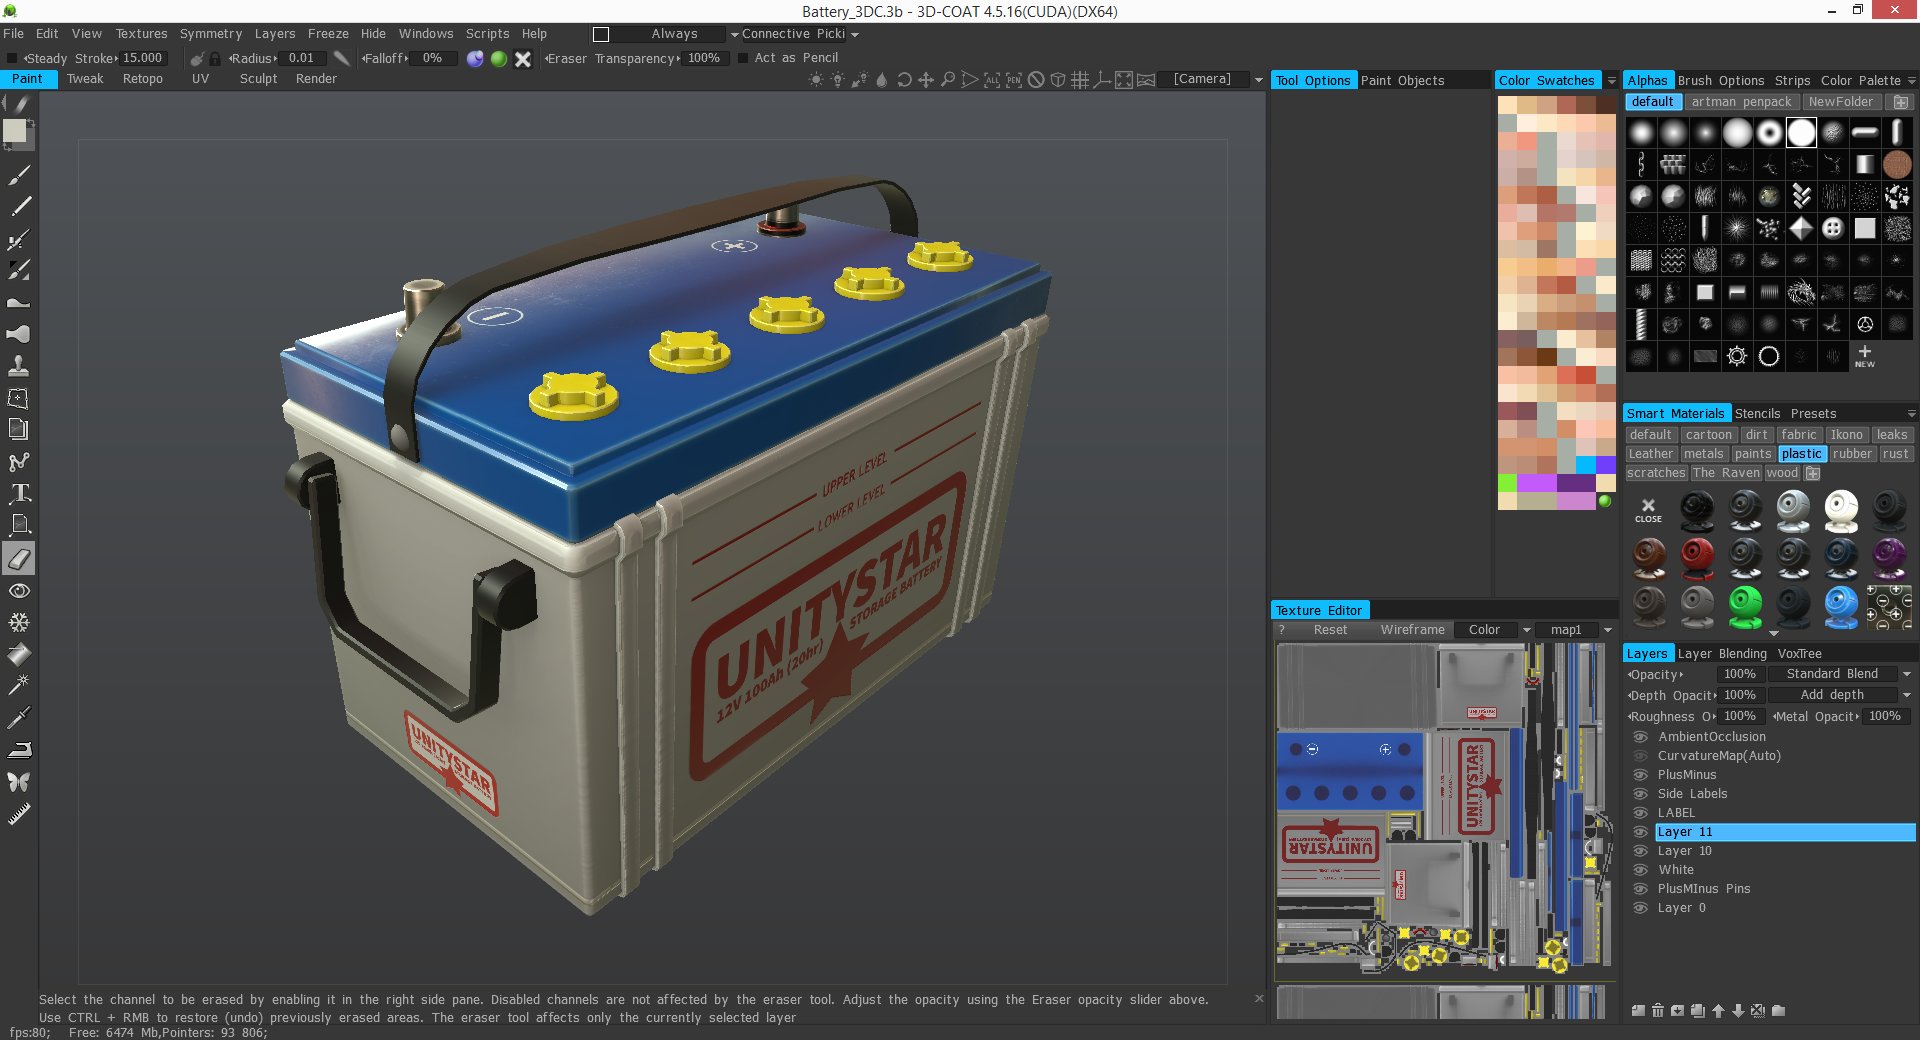Click the duplicate layer icon below Layers panel
The image size is (1920, 1040).
pos(1698,1011)
